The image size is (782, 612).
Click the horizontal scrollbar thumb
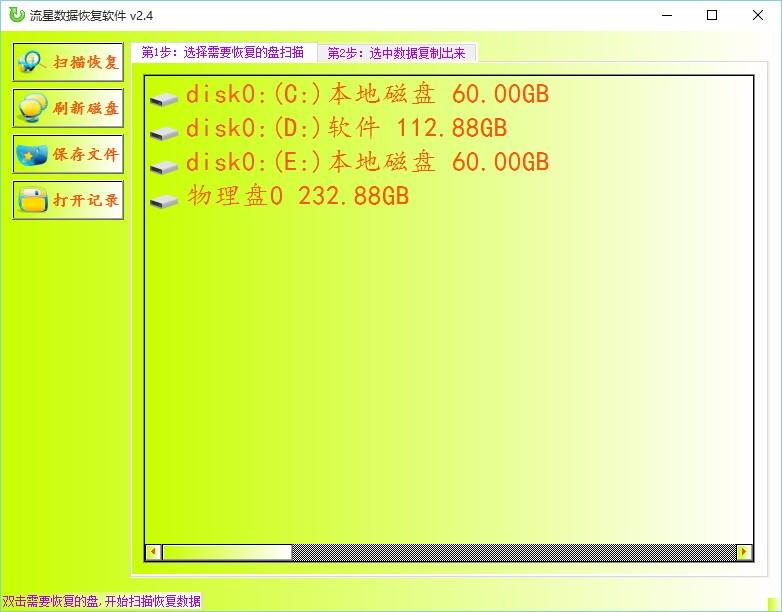pos(227,552)
